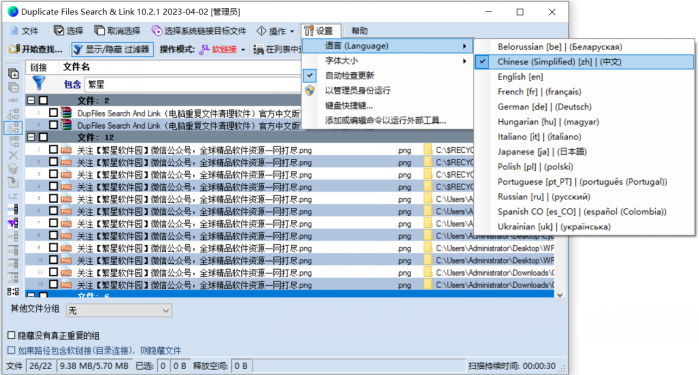Click the 包含 filter link
This screenshot has width=699, height=375.
tap(72, 84)
